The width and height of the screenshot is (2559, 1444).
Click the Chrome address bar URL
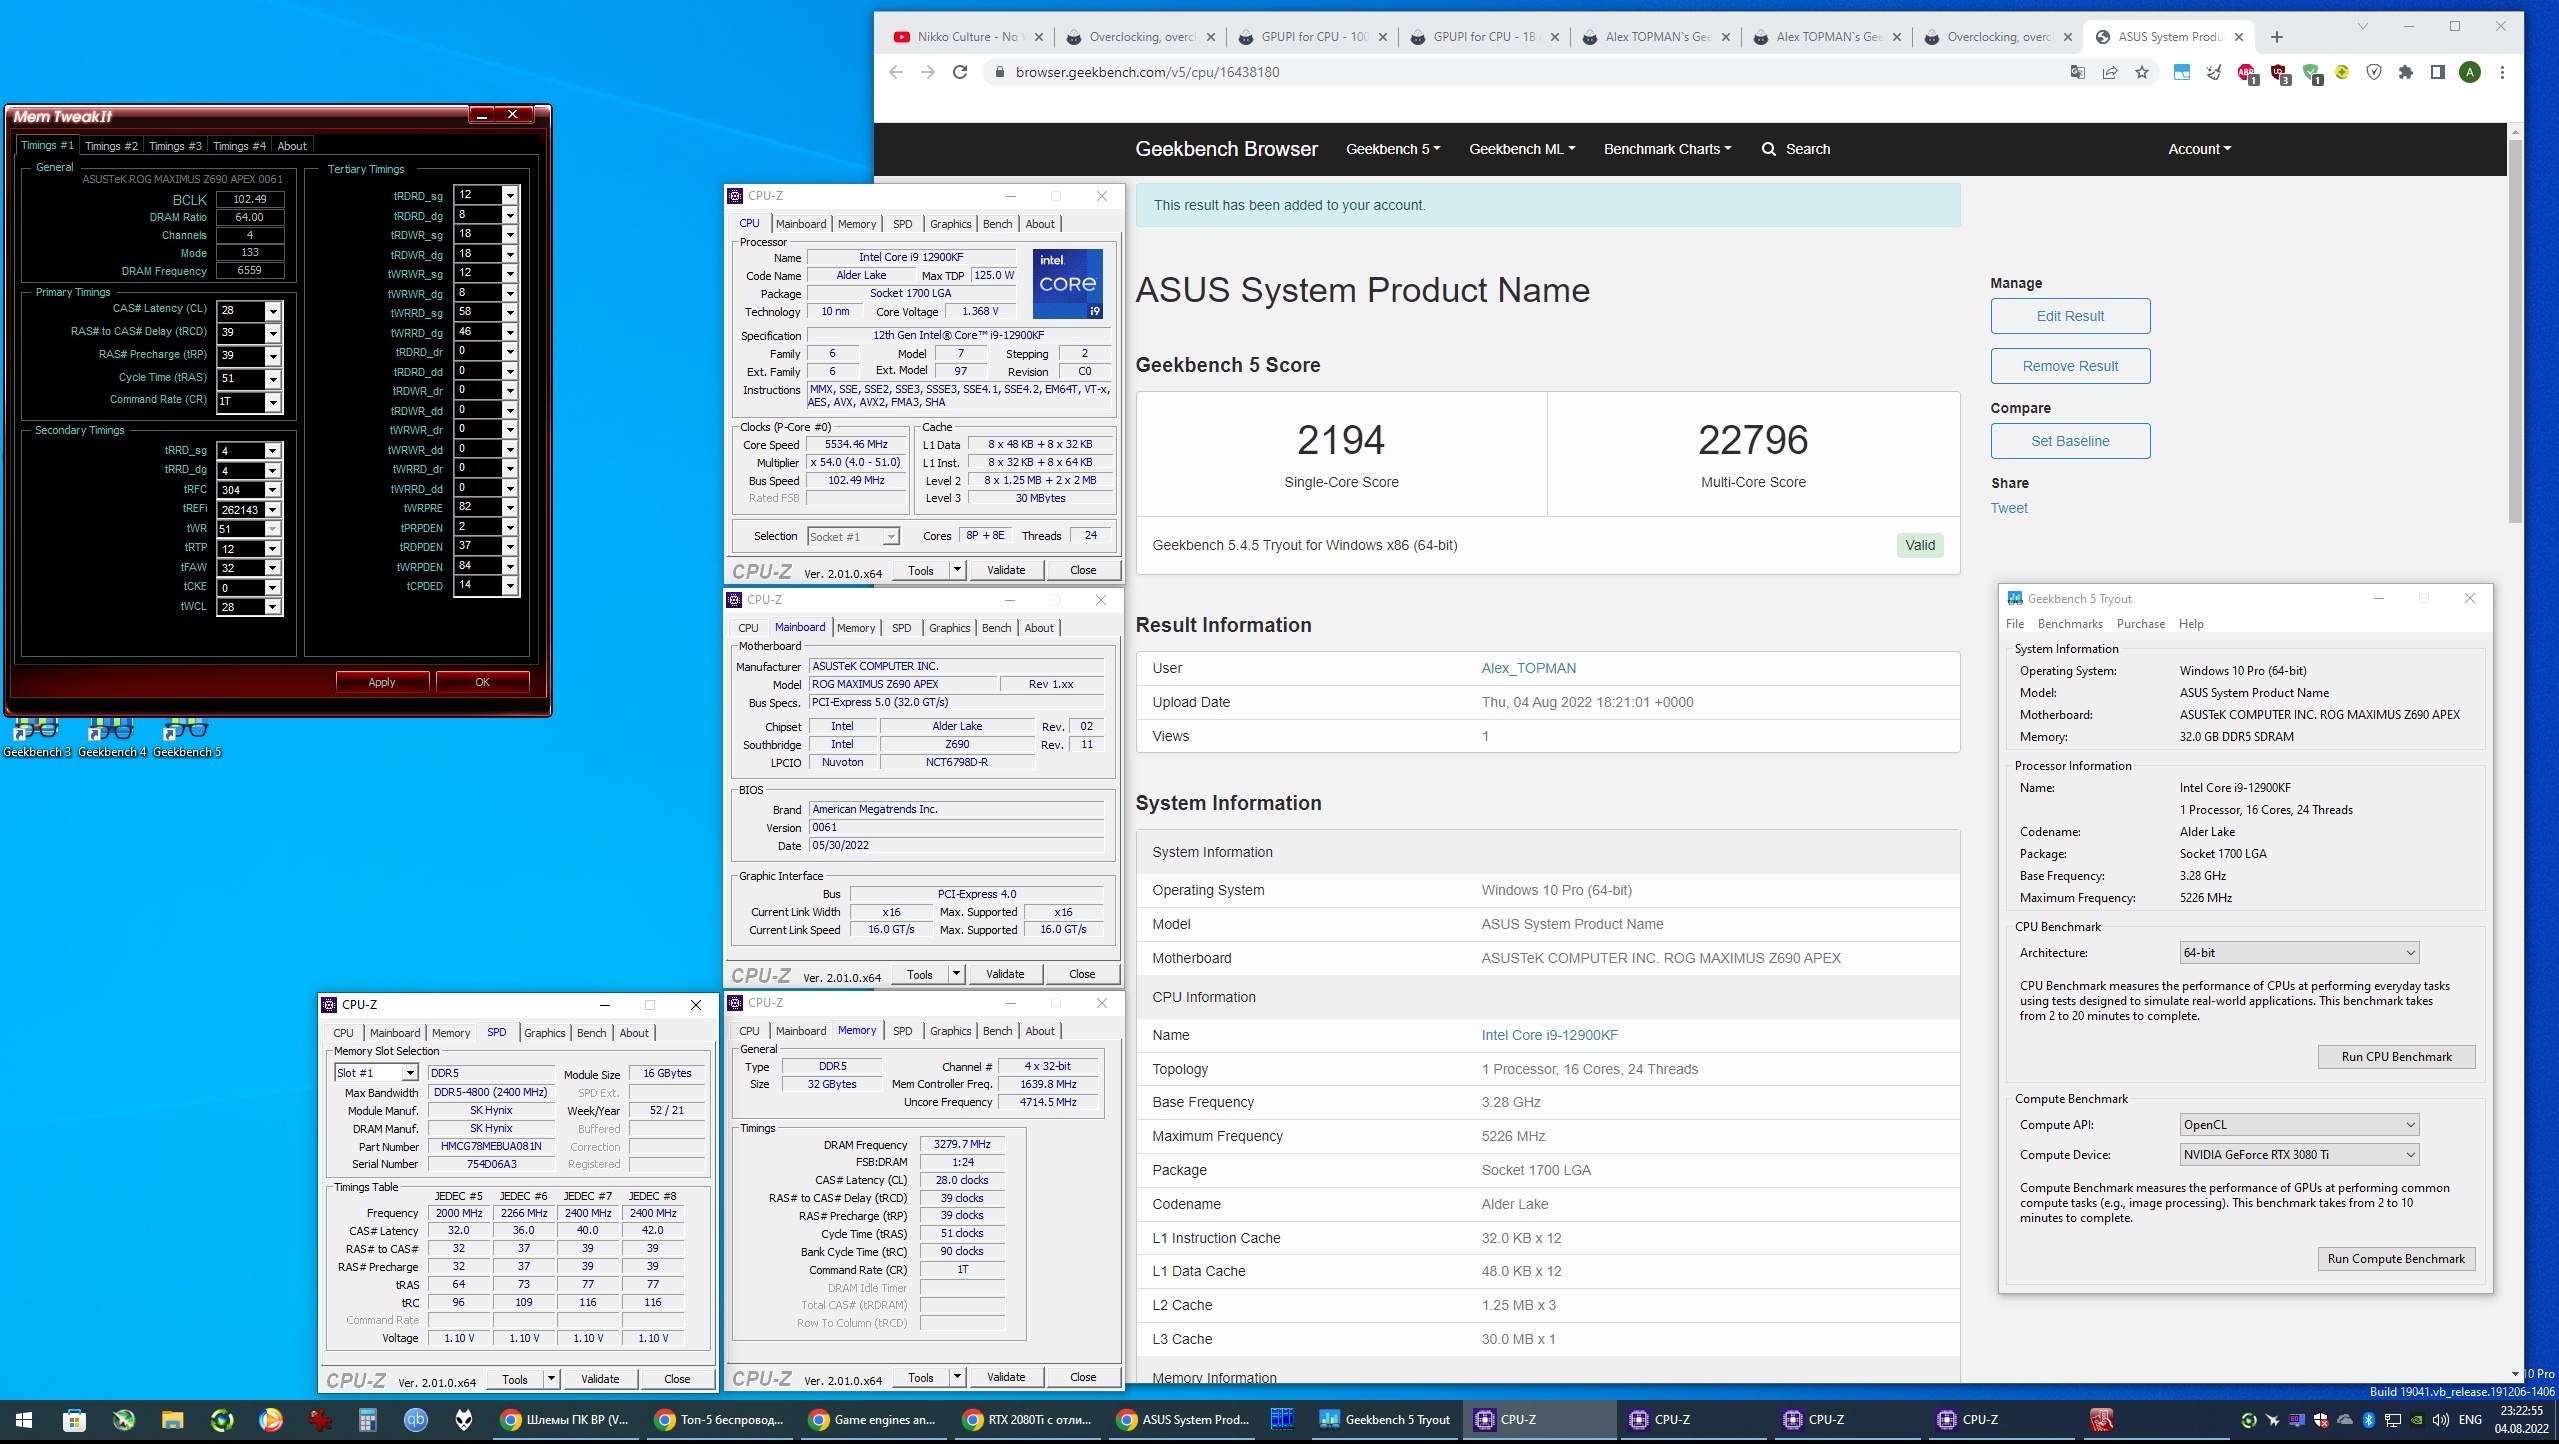1147,72
